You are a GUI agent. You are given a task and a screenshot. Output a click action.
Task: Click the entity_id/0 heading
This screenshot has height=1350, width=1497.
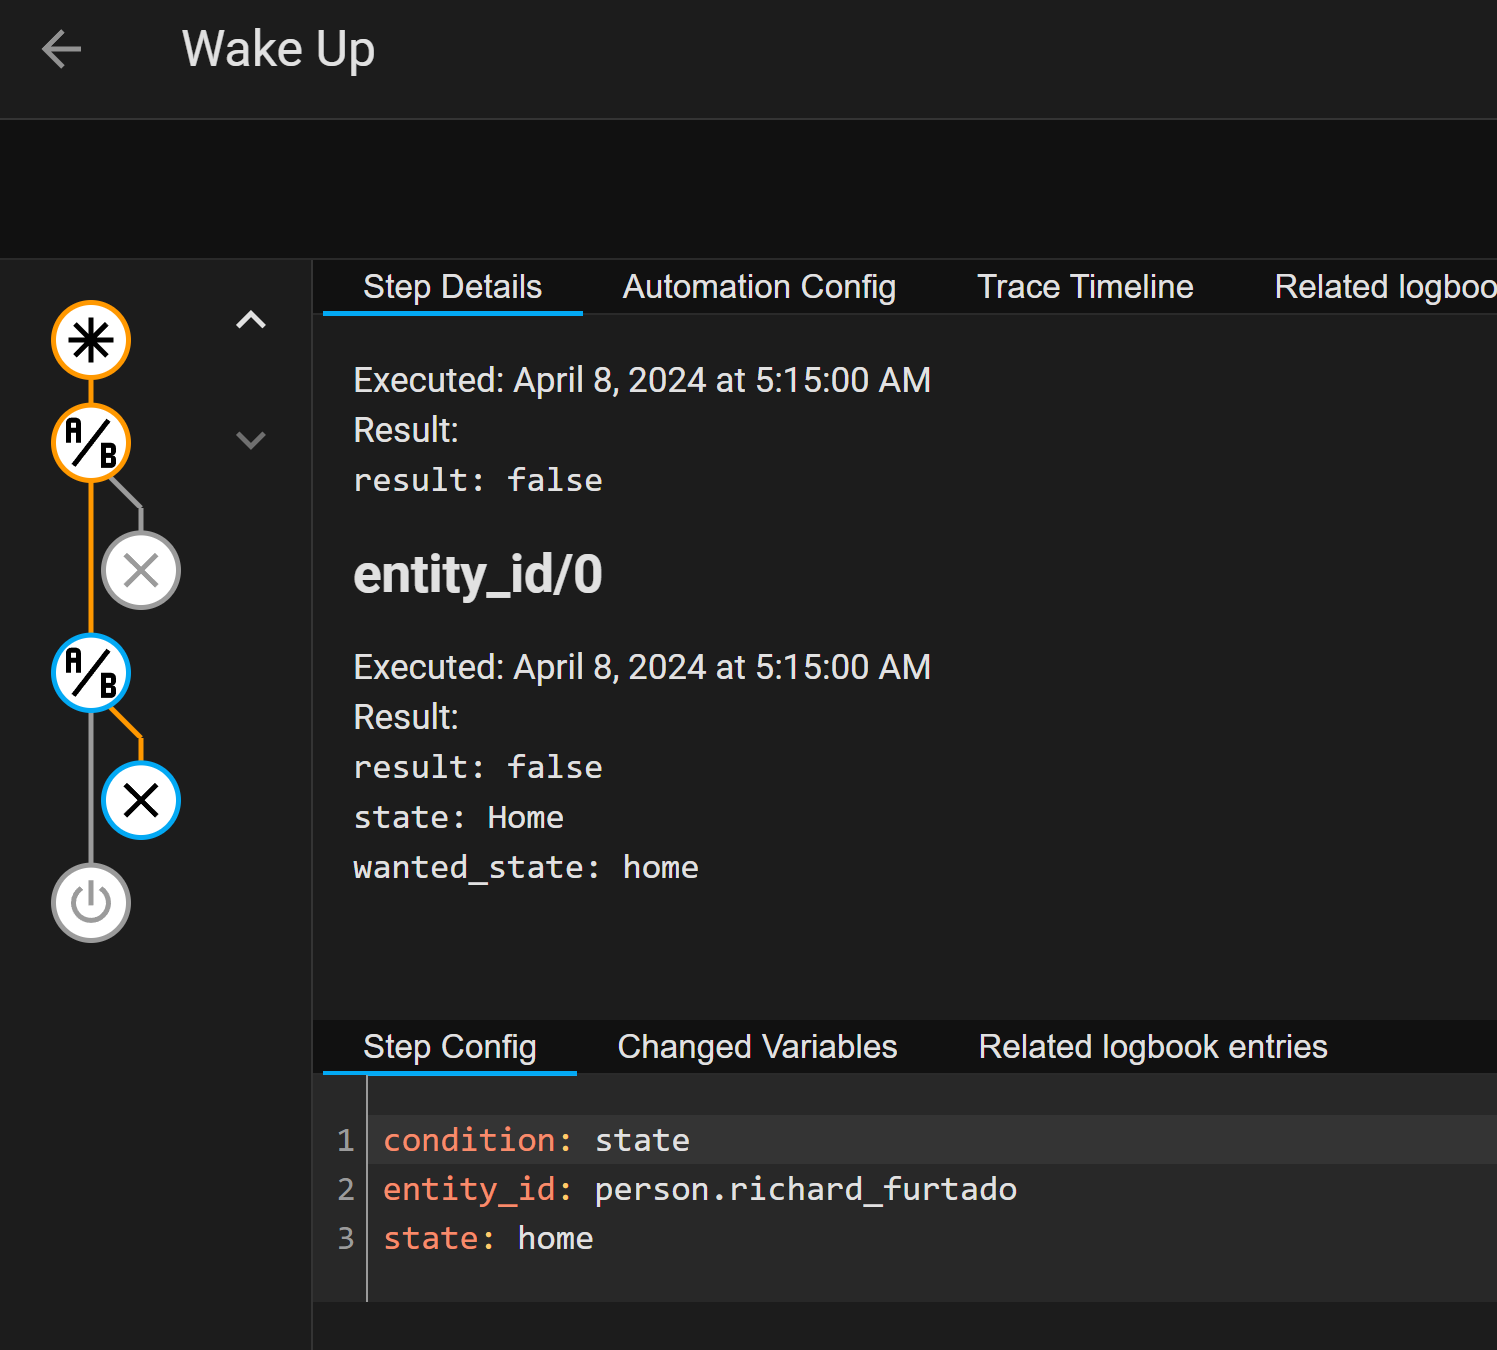coord(478,575)
